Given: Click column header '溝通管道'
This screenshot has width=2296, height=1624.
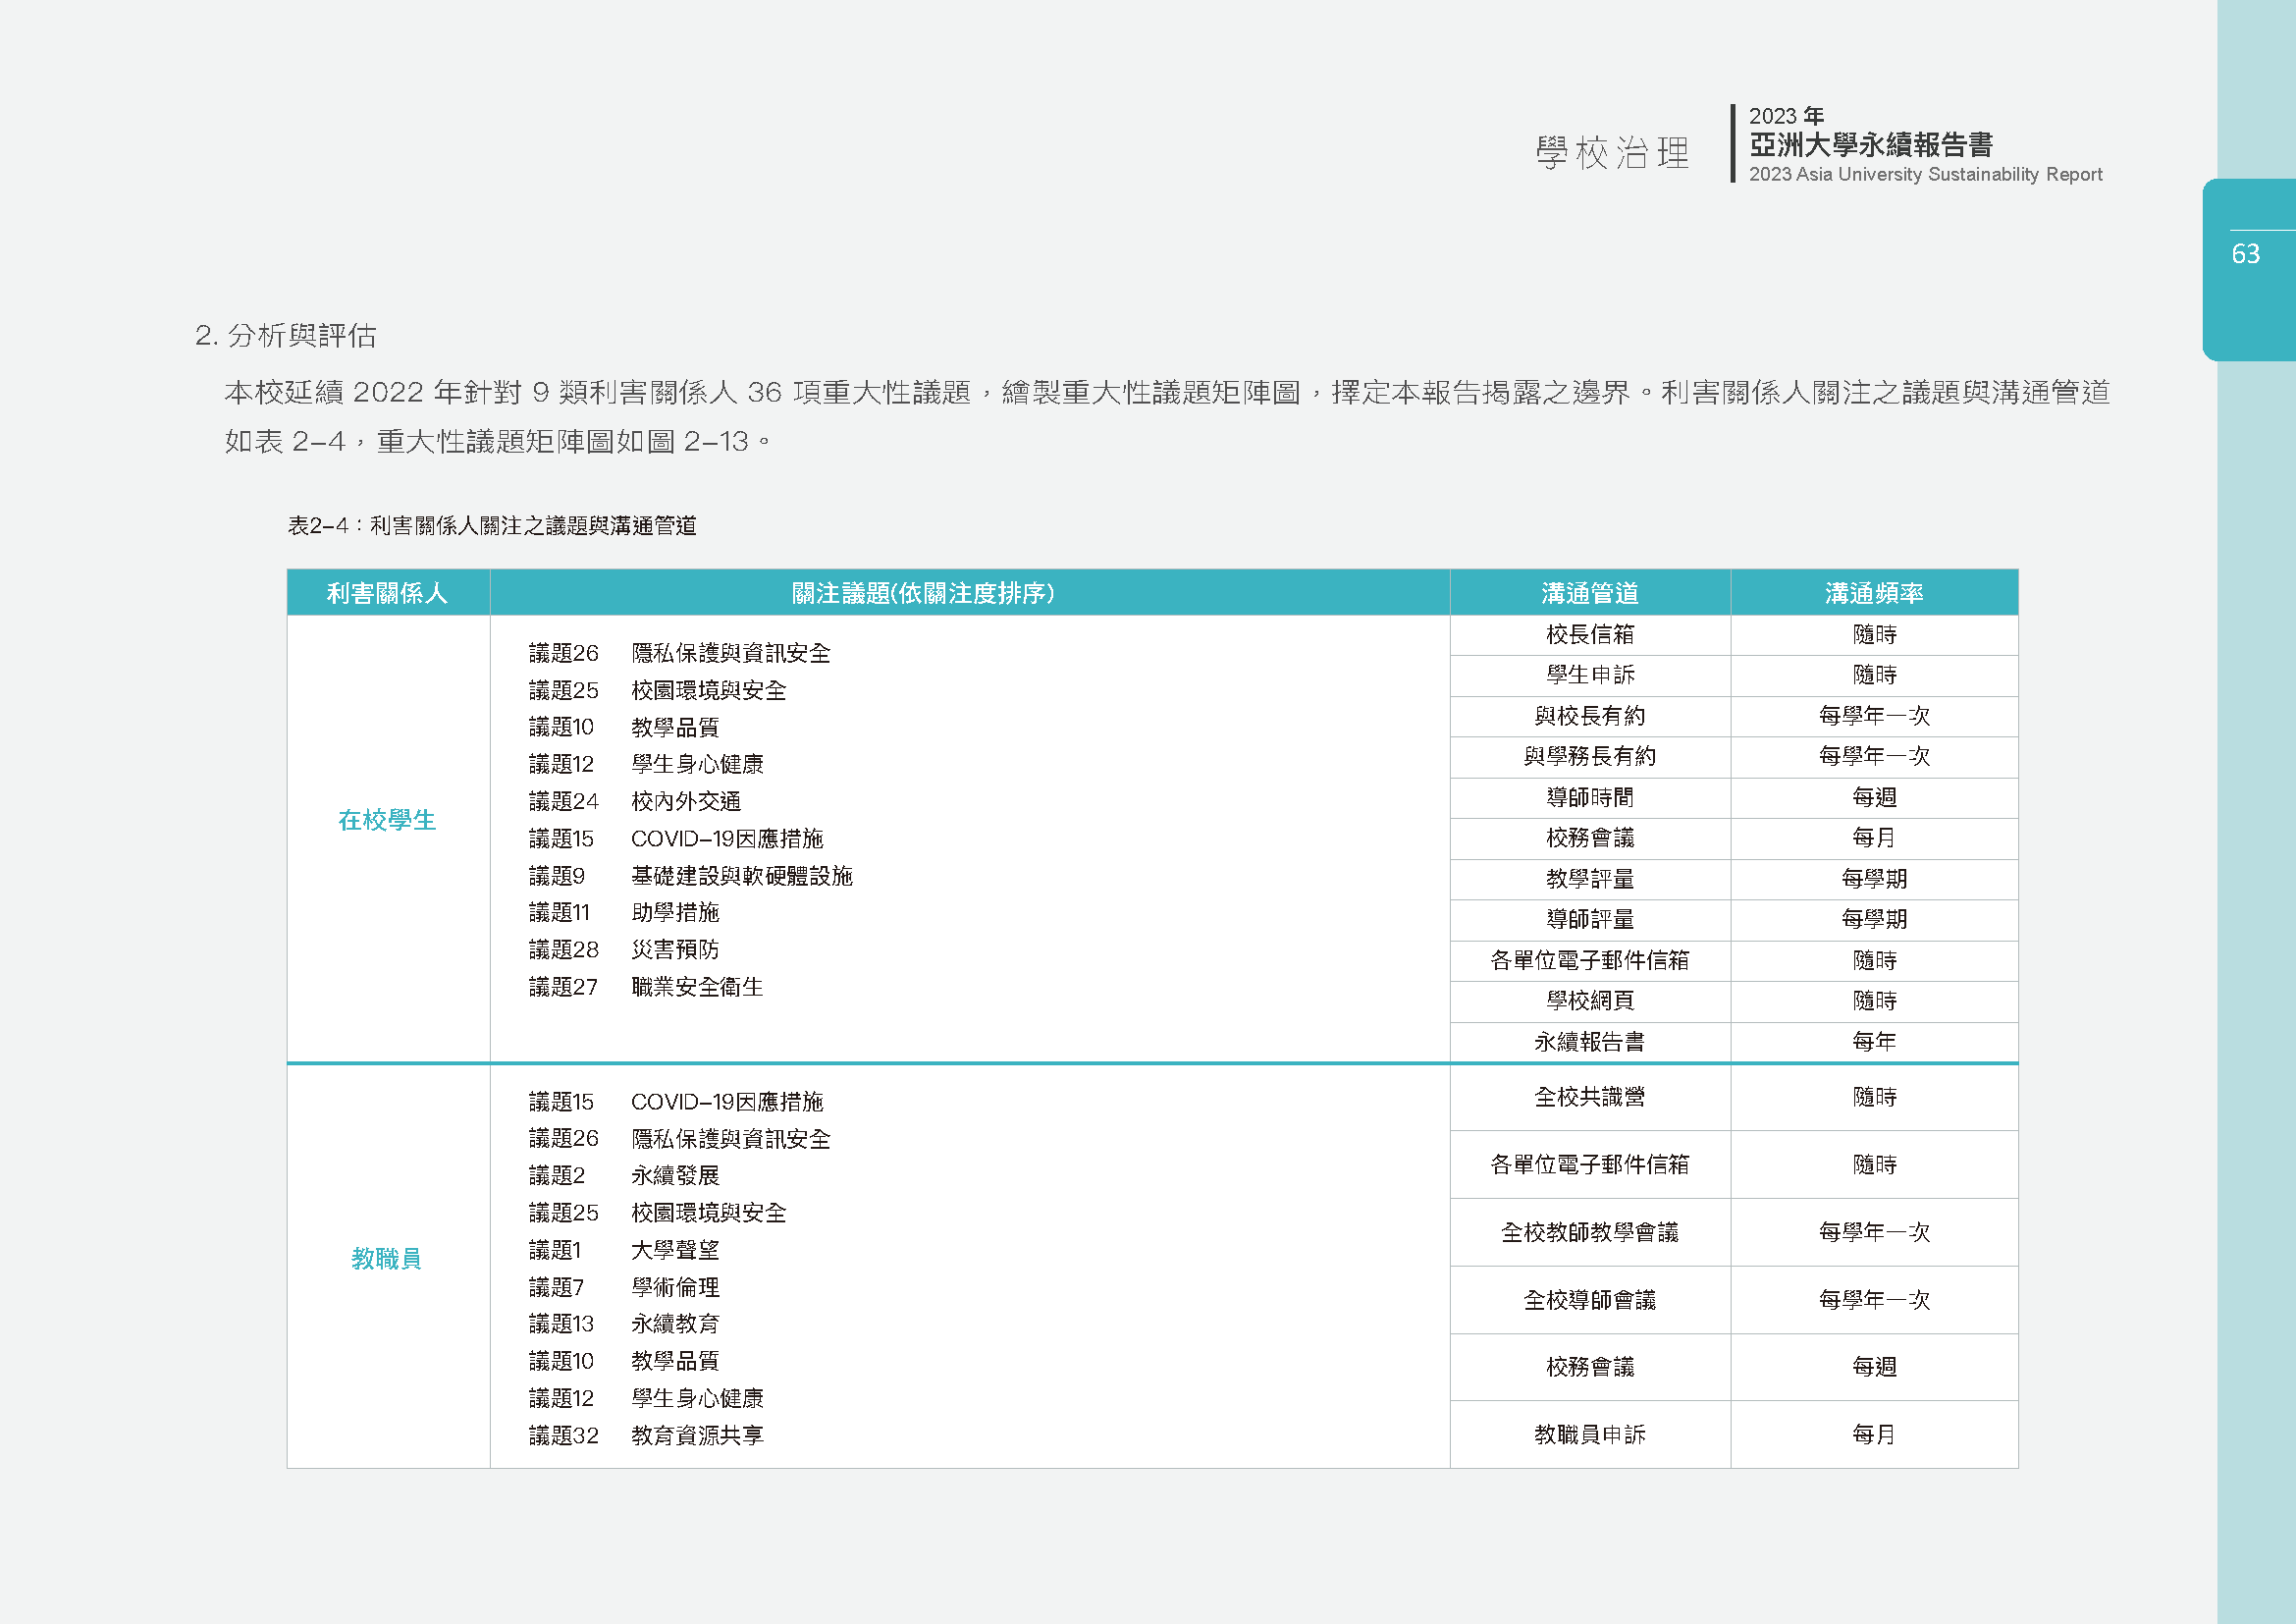Looking at the screenshot, I should point(1590,593).
